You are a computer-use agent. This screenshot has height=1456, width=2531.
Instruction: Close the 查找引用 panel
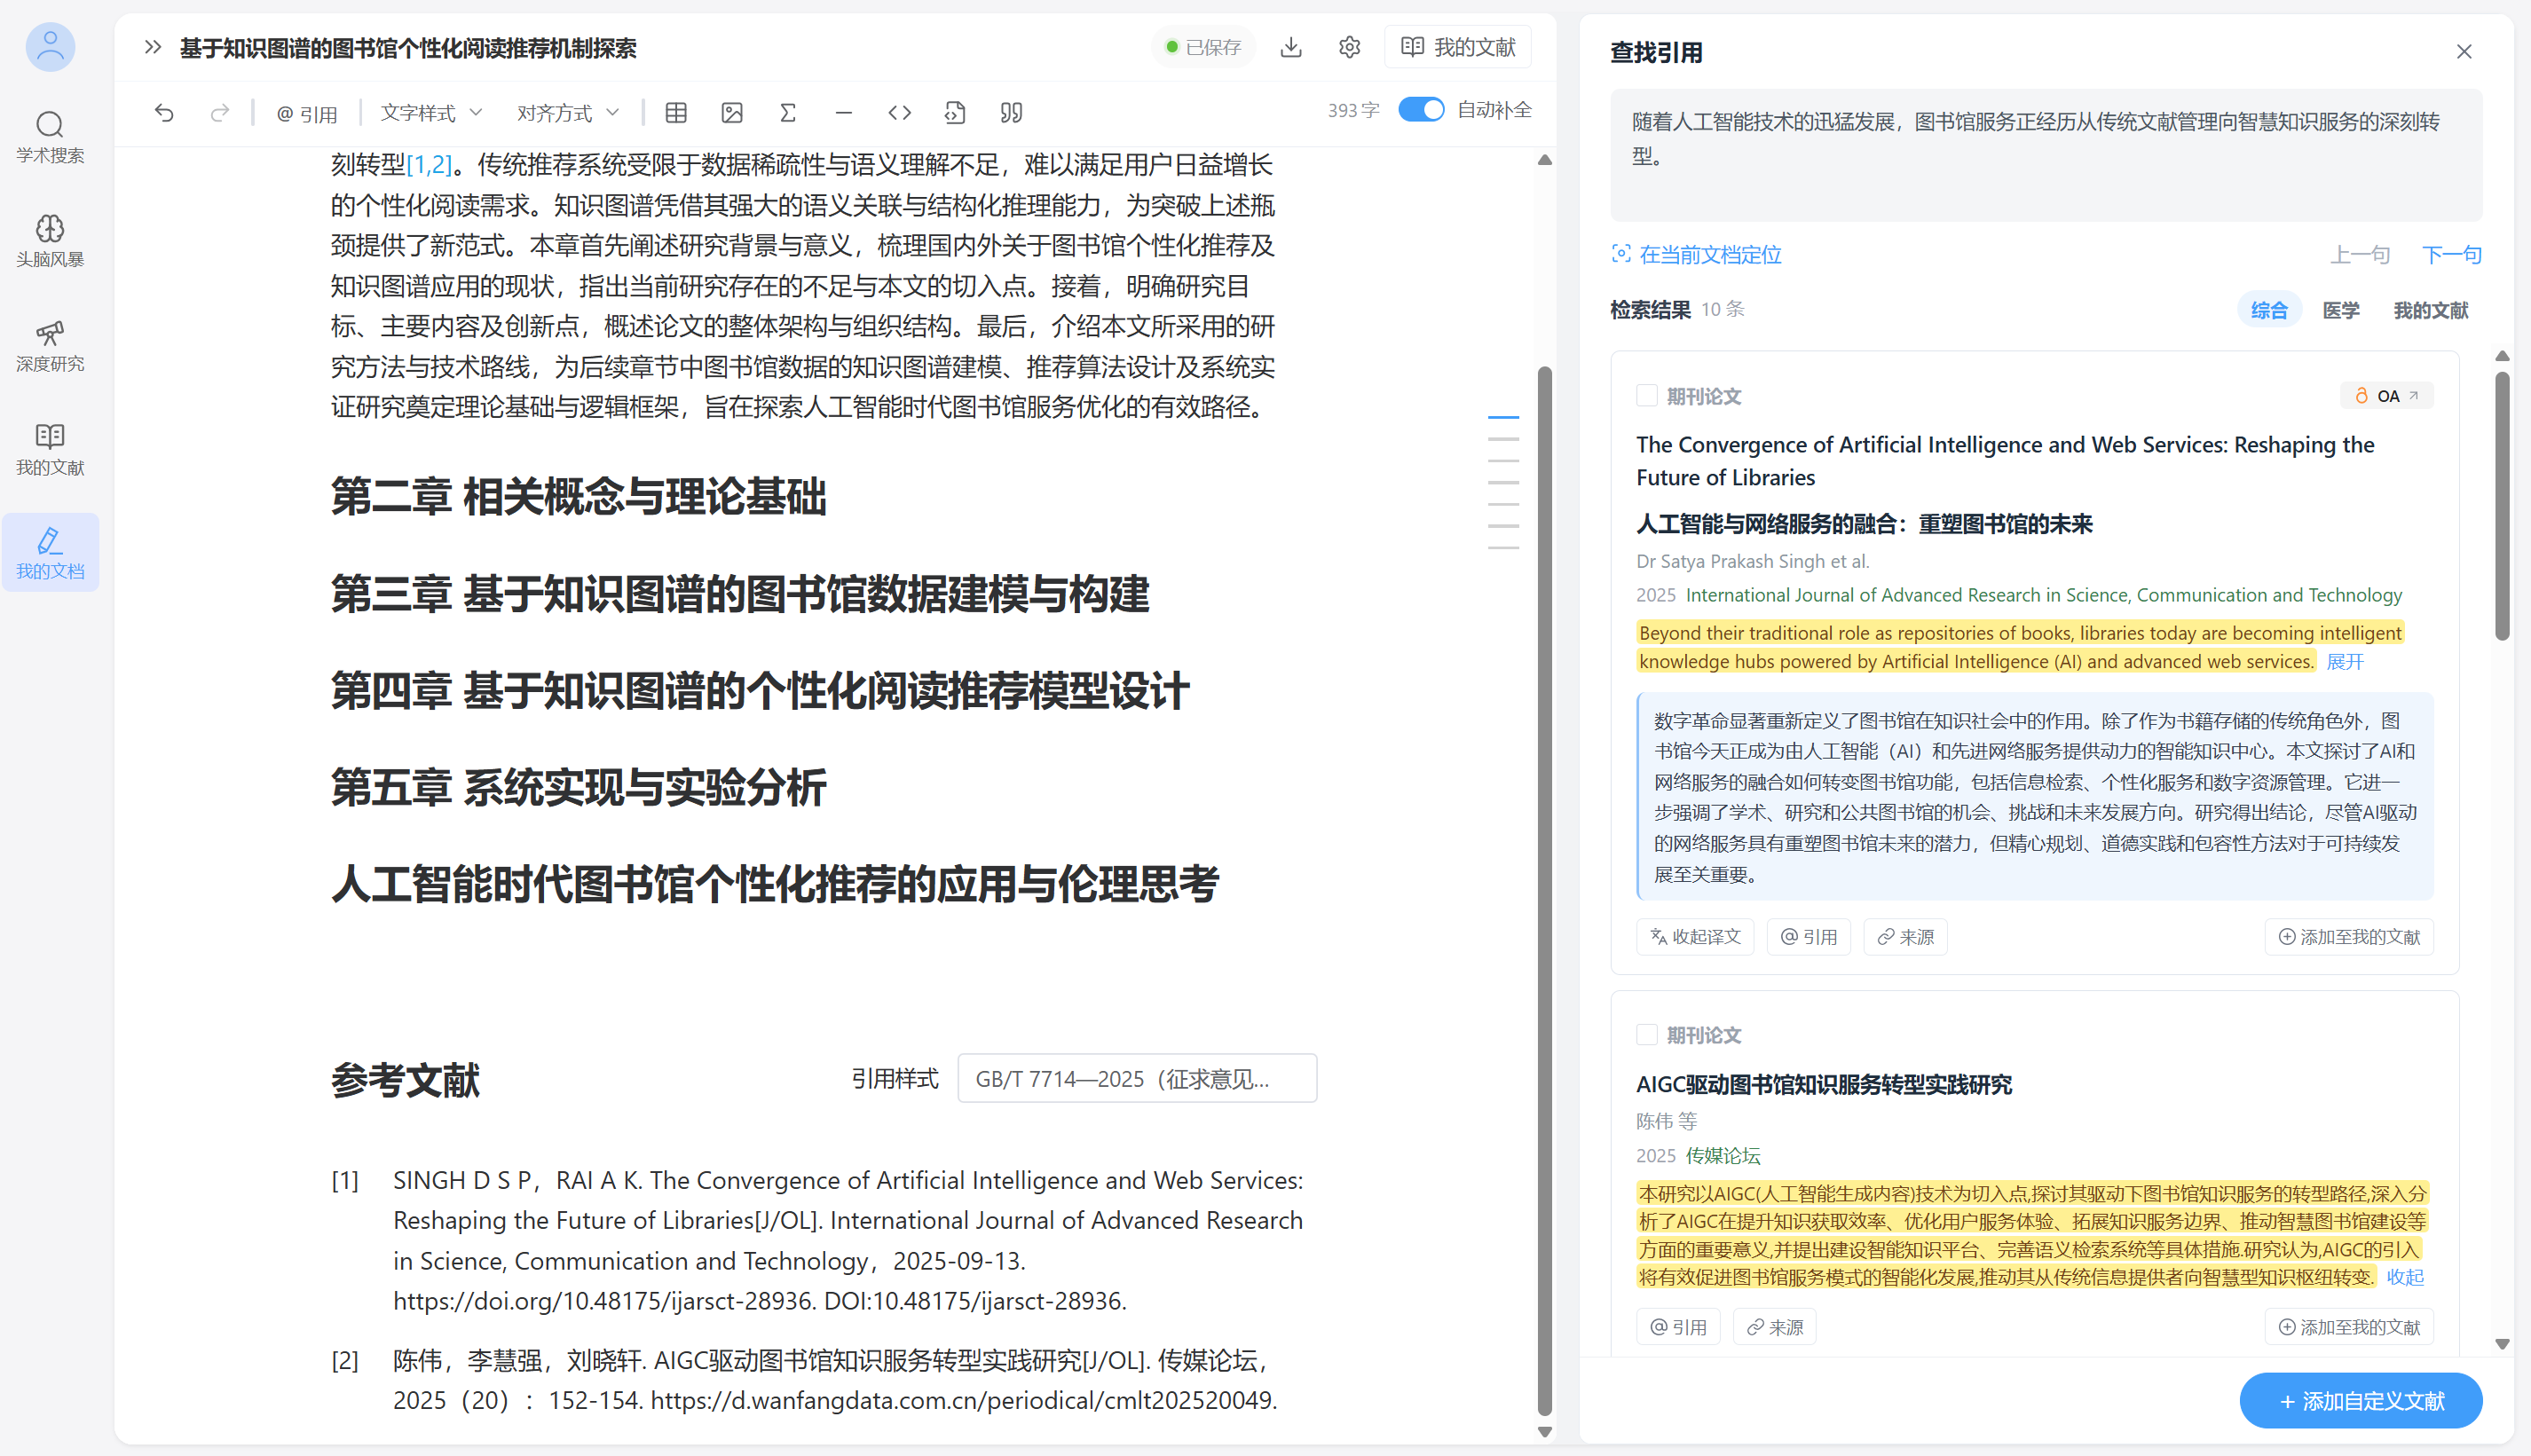click(x=2464, y=51)
